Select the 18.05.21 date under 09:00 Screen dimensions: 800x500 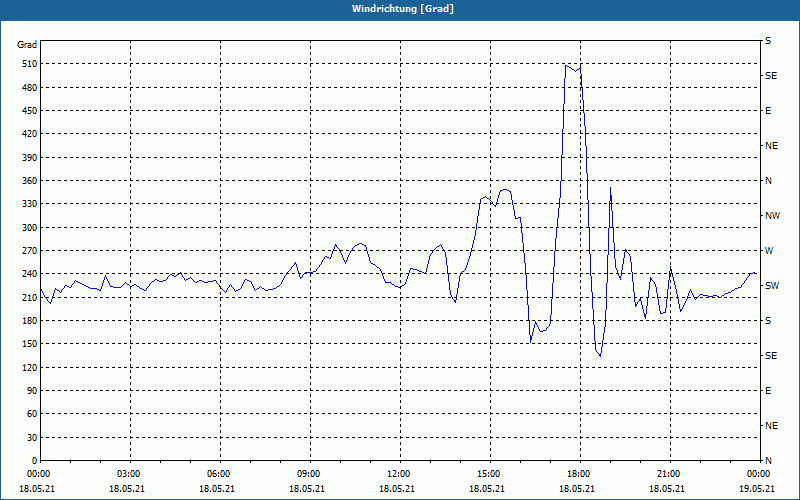(x=306, y=488)
